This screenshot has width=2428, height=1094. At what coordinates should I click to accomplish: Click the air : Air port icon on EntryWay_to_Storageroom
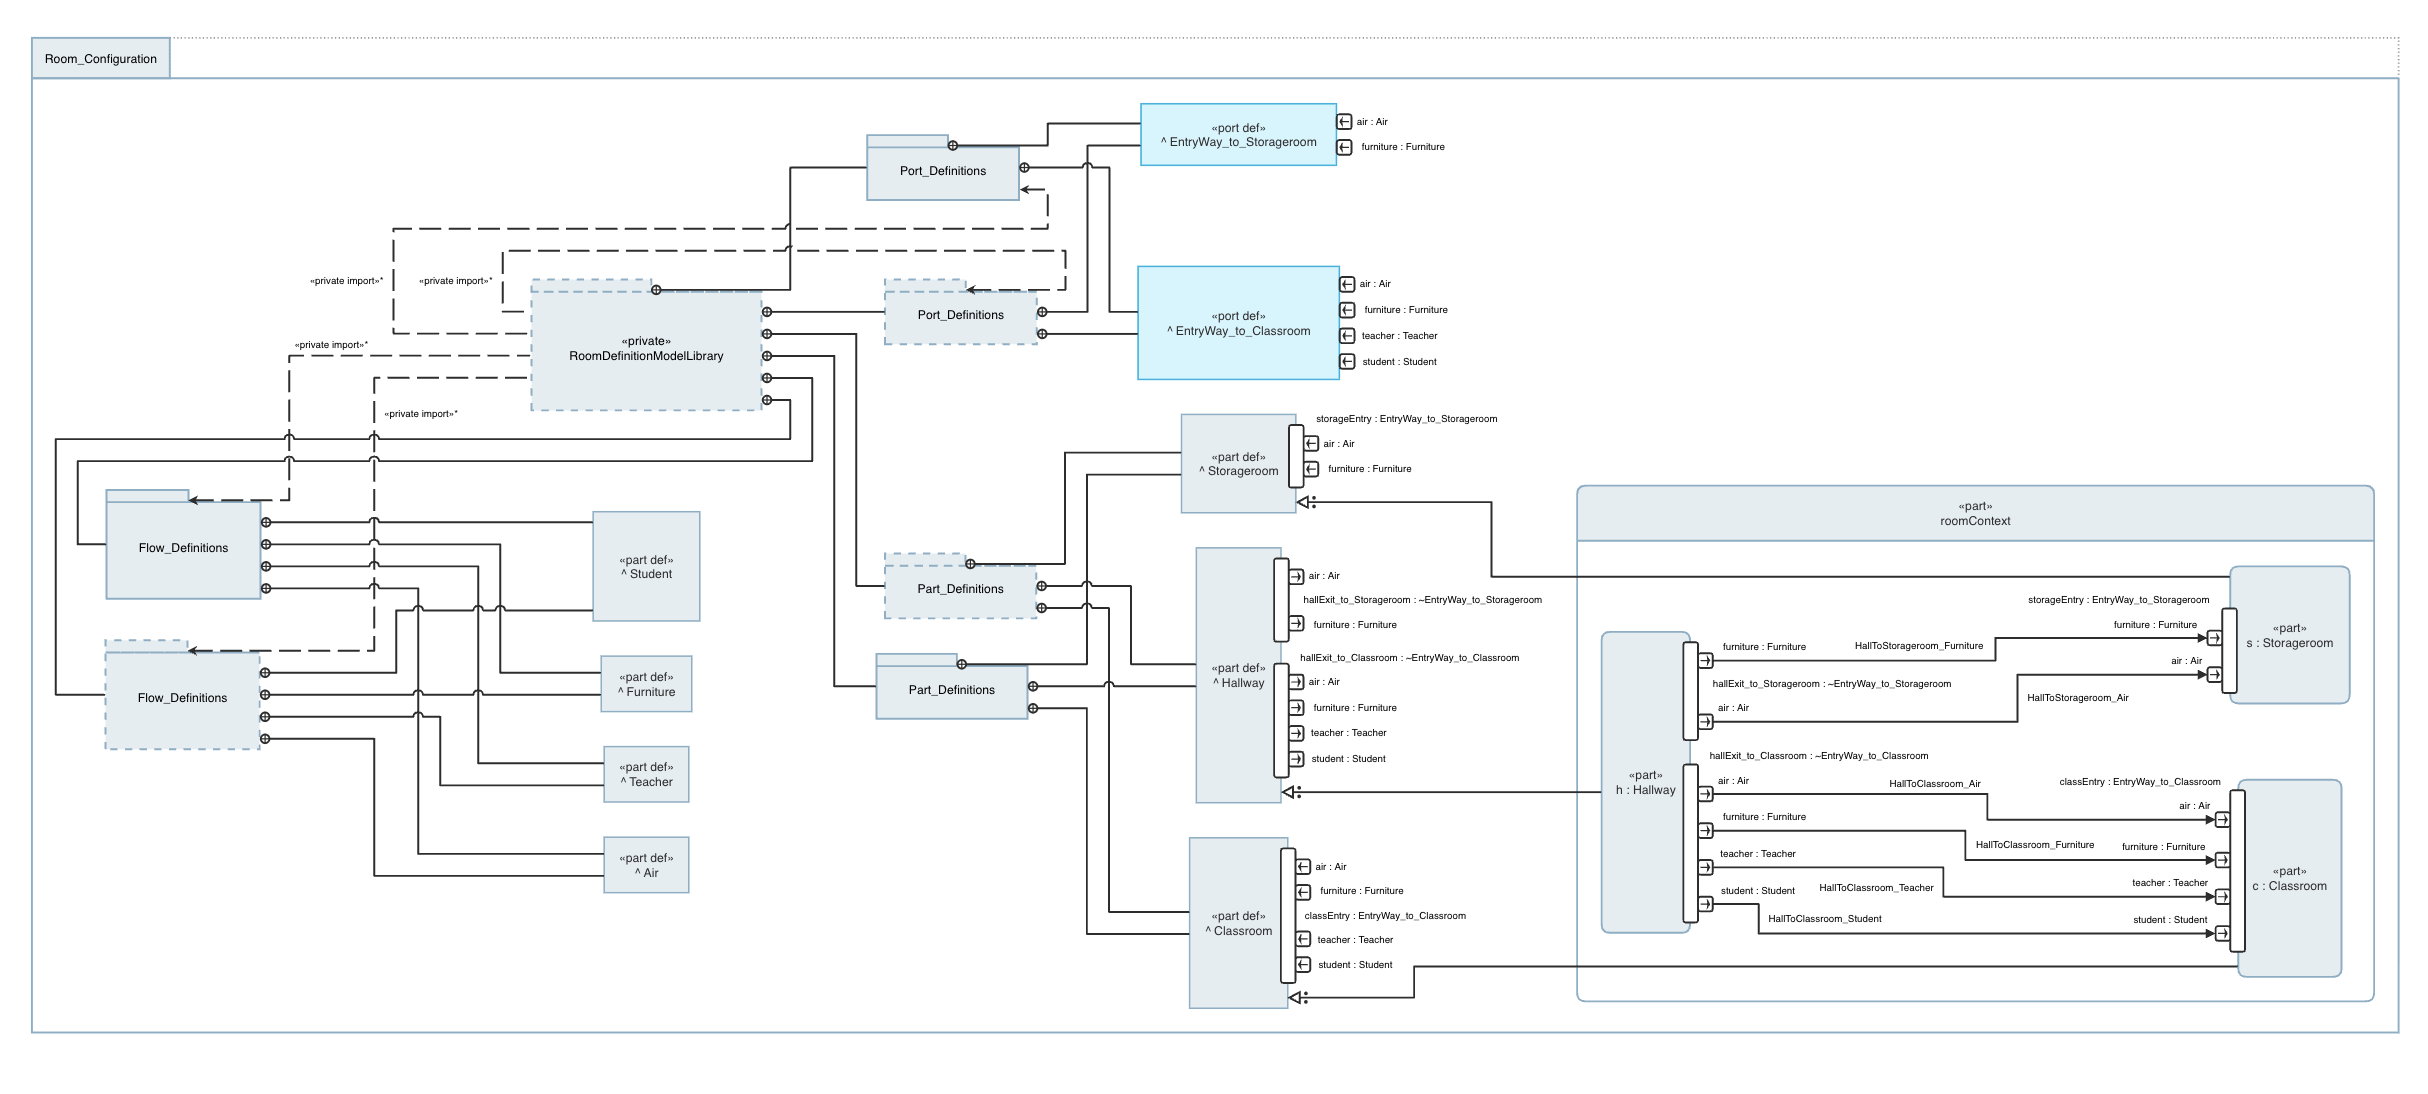1345,122
